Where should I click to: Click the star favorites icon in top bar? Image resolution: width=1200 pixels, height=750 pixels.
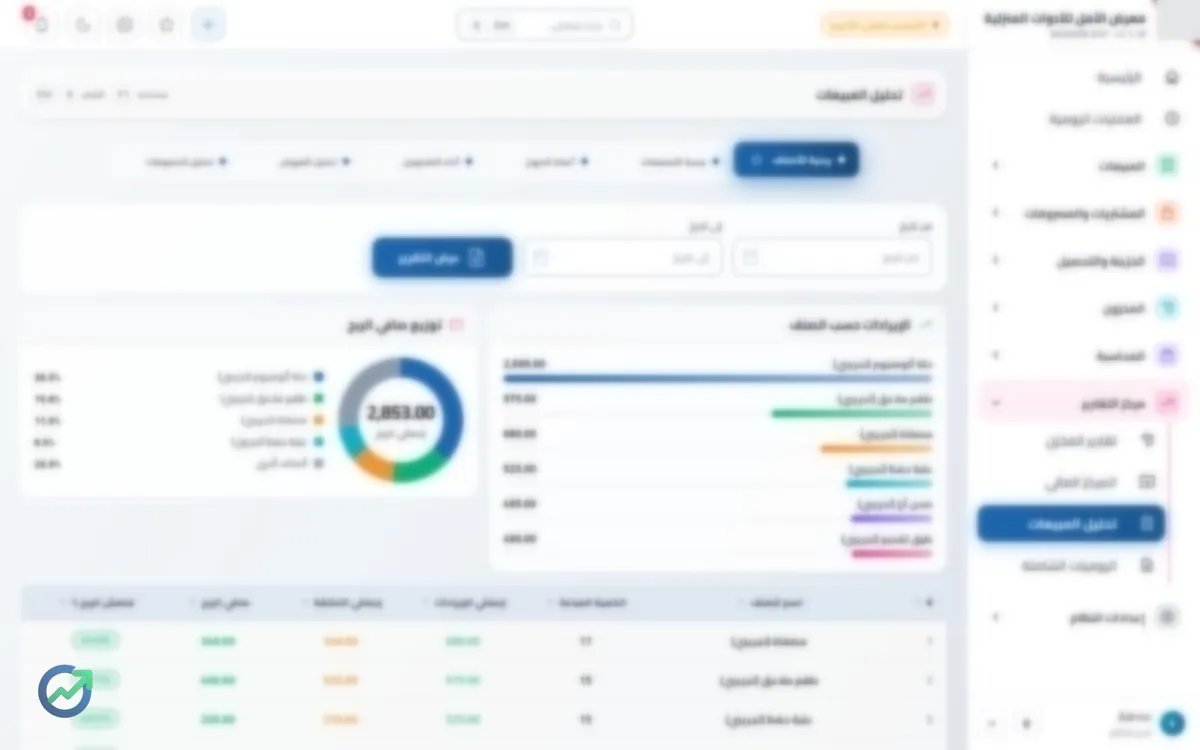pyautogui.click(x=167, y=25)
